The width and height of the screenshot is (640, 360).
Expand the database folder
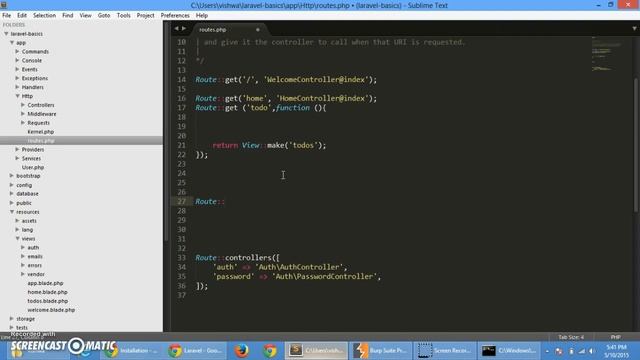(12, 194)
